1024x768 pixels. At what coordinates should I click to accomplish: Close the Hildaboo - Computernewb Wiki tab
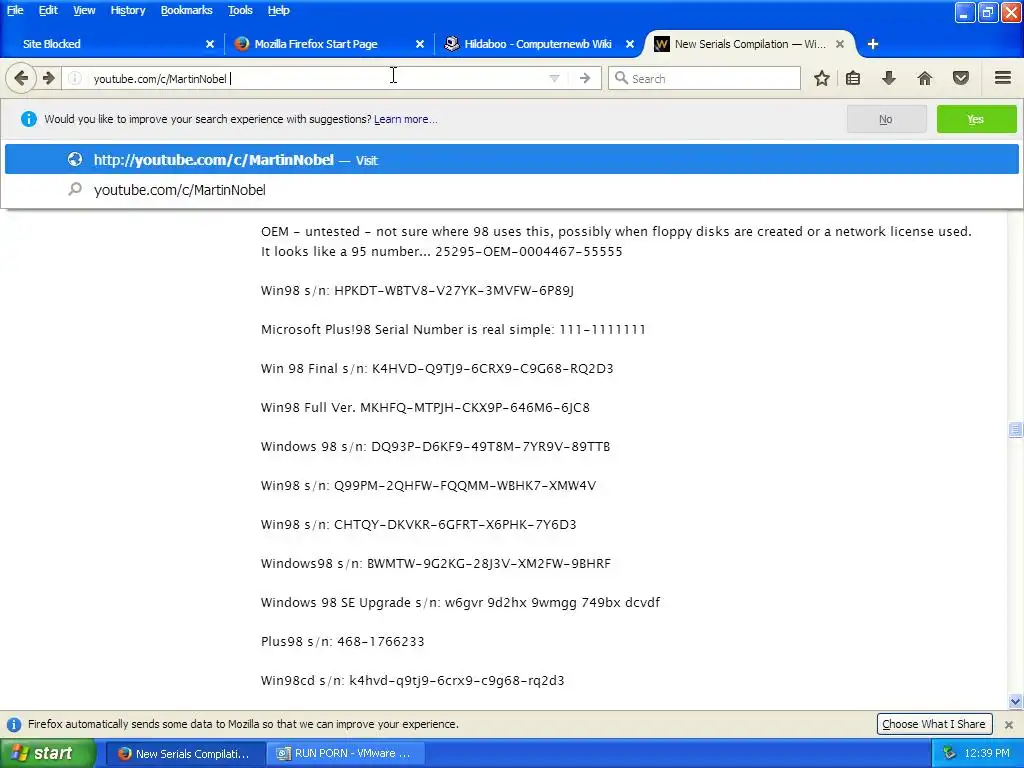tap(630, 44)
